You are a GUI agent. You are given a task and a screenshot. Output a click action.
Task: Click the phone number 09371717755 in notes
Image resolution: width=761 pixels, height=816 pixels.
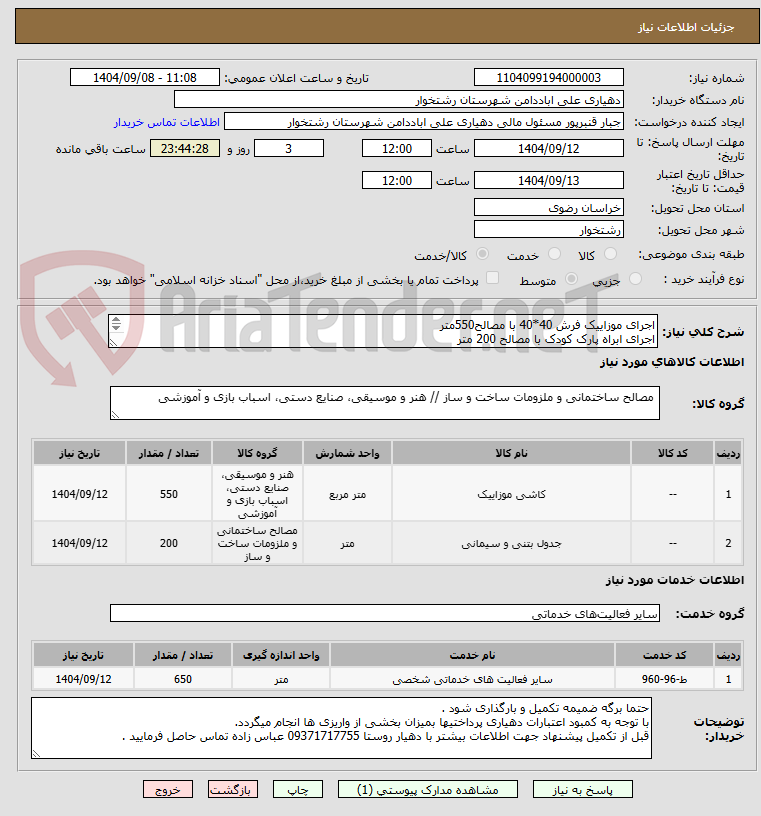point(323,736)
